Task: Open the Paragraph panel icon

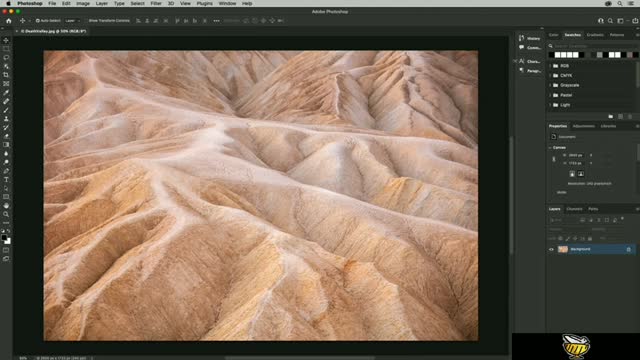Action: [x=521, y=71]
